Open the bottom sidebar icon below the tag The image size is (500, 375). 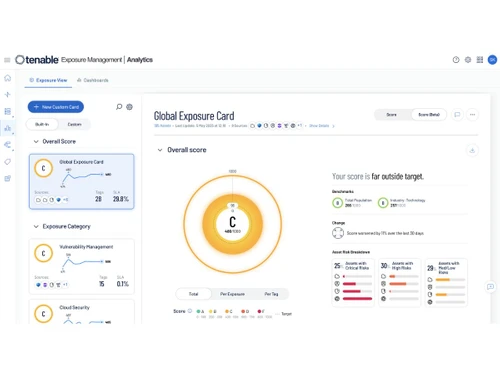pyautogui.click(x=8, y=178)
